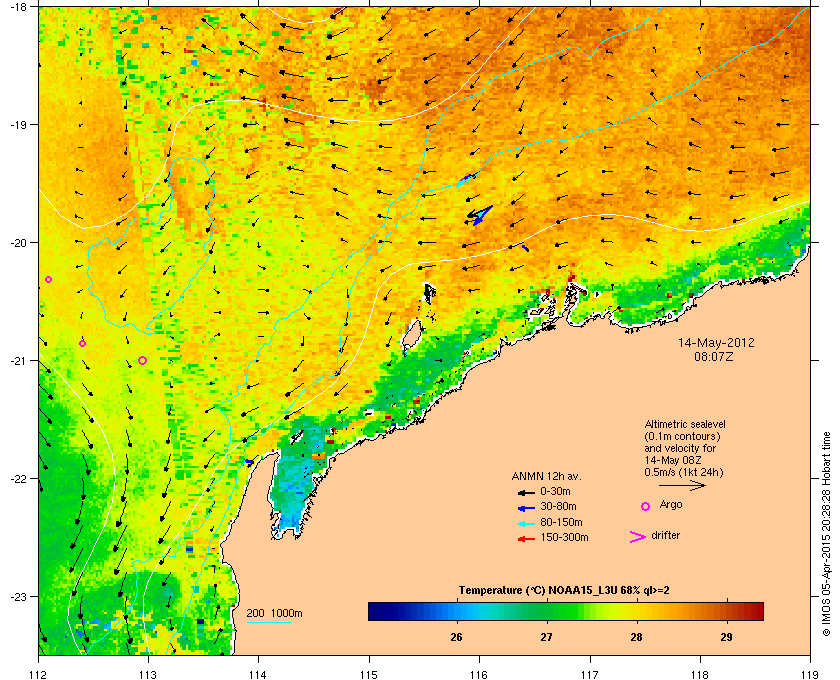Click the green 27 degree region of colorbar
This screenshot has width=840, height=680.
[547, 611]
